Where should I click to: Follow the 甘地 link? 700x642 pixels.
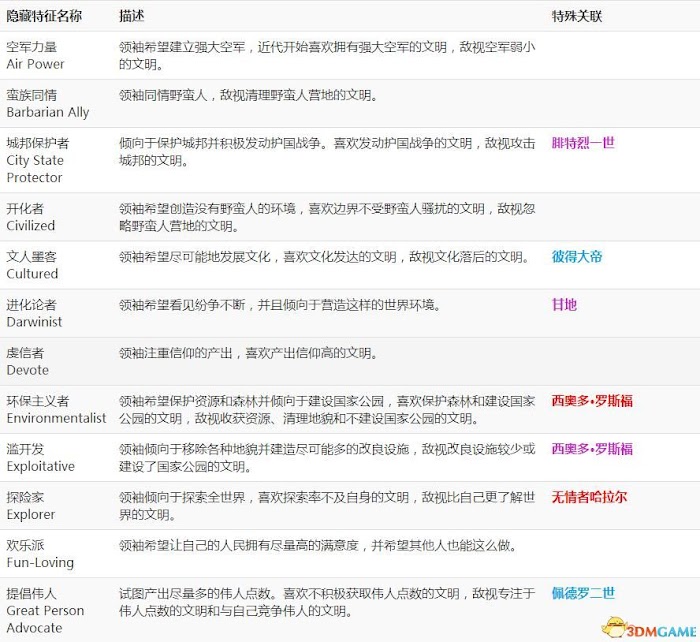[564, 304]
